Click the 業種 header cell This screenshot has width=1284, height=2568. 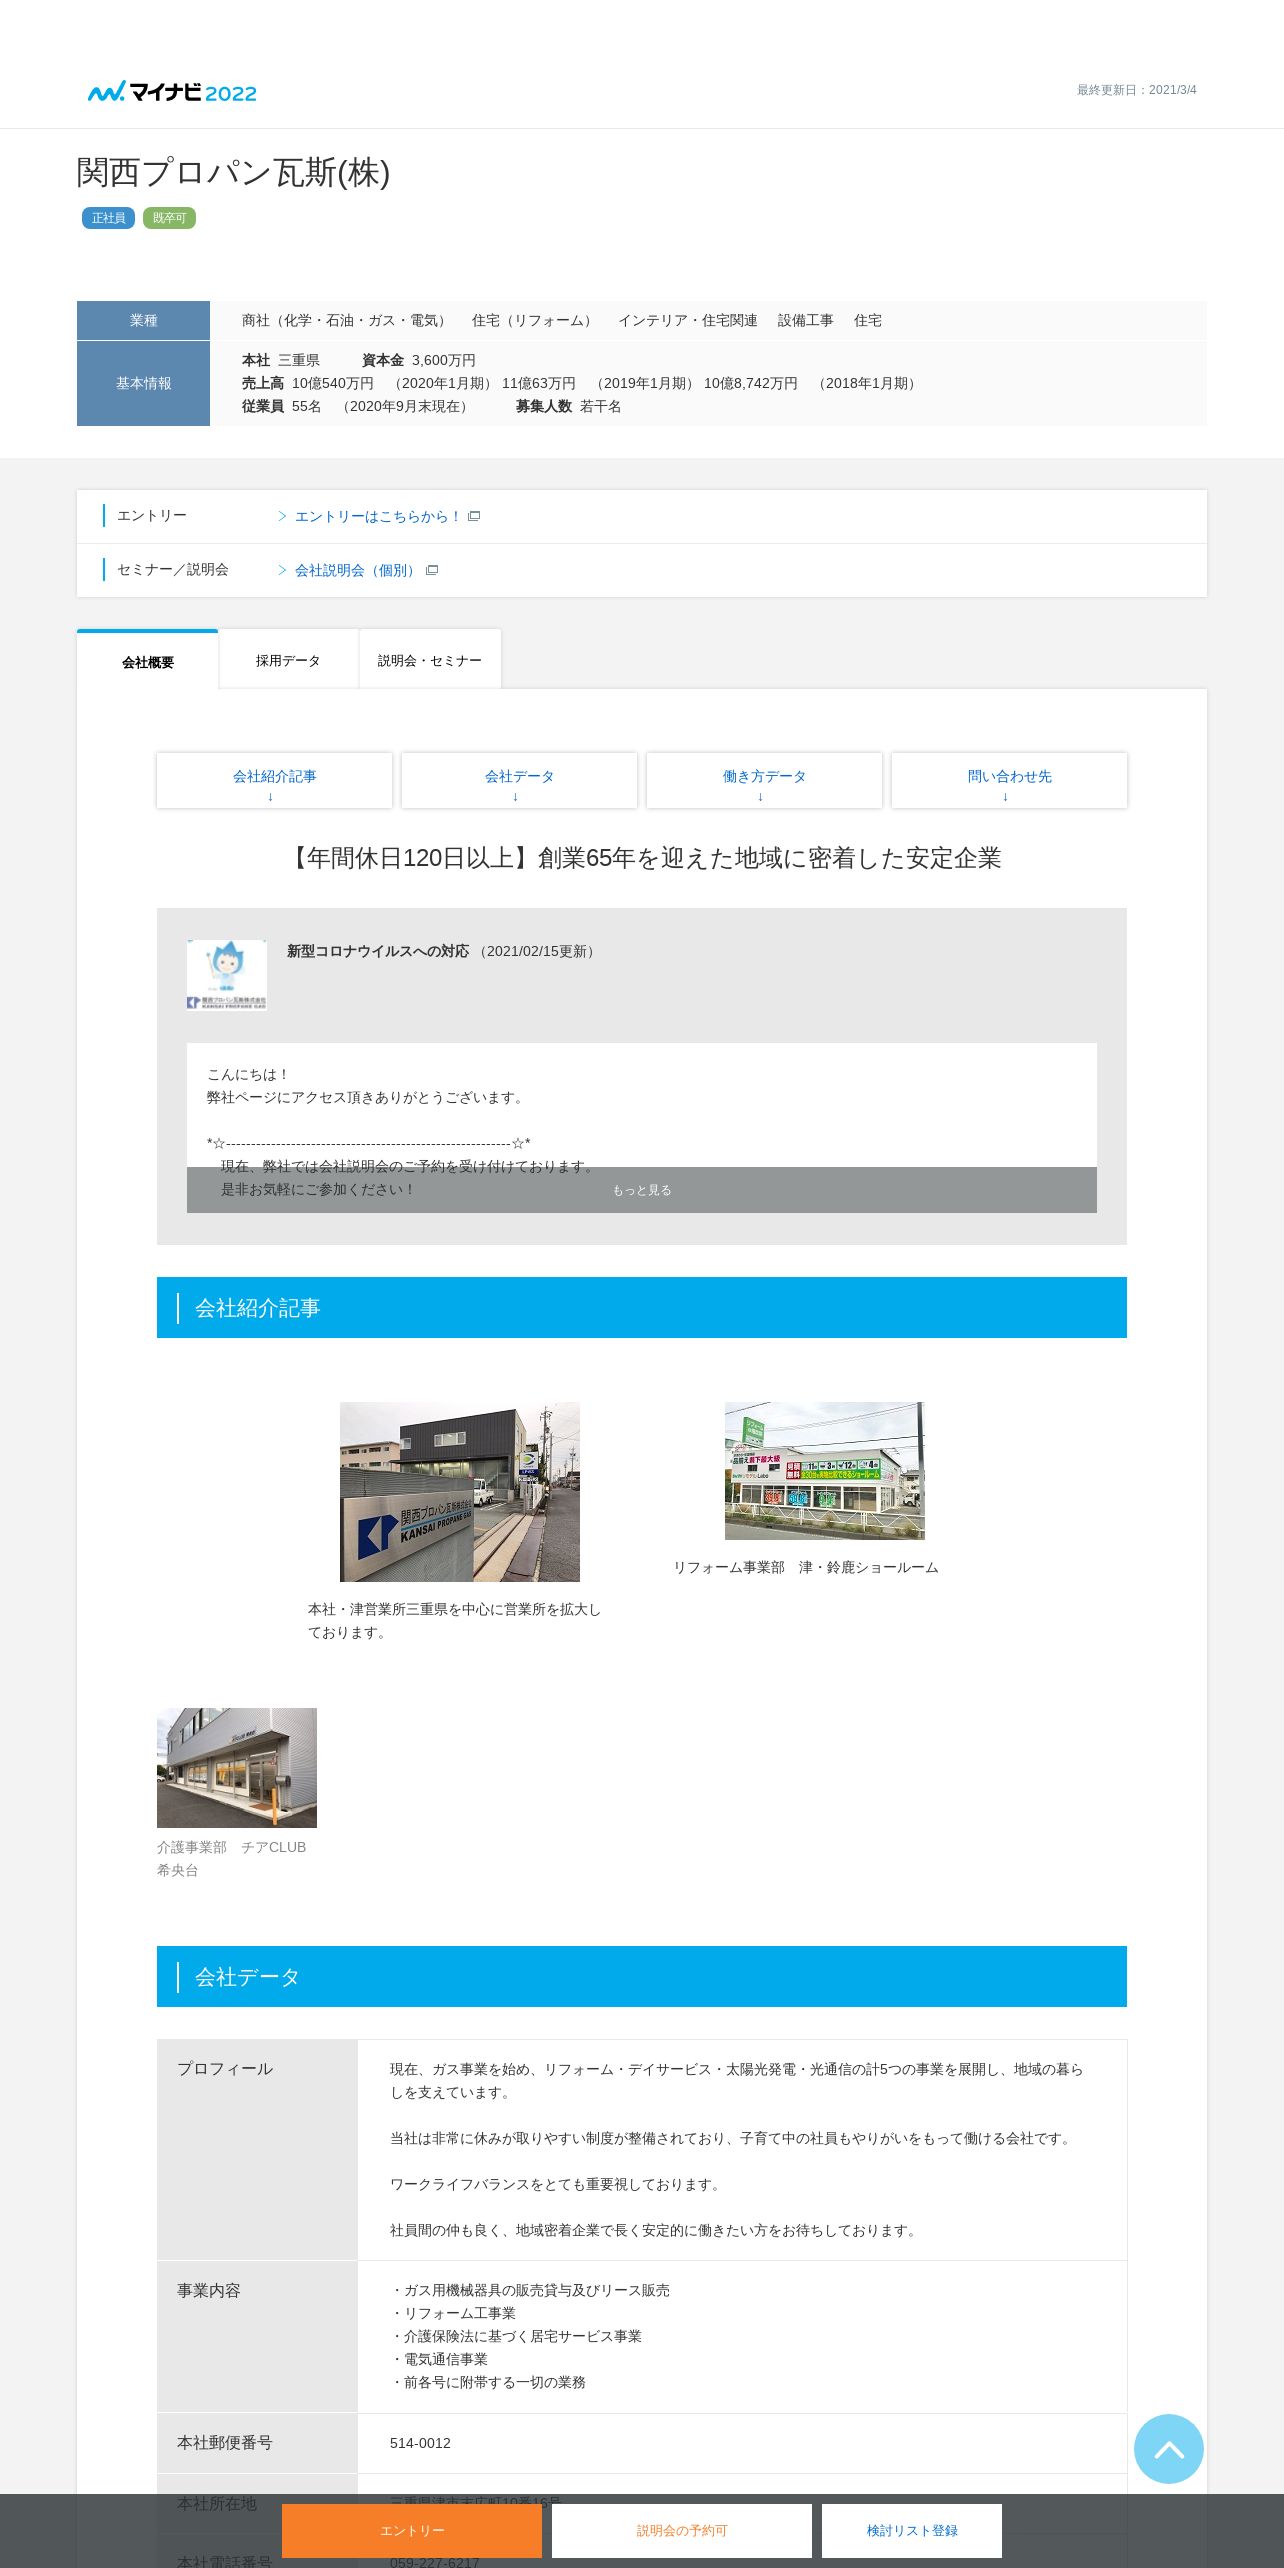click(143, 320)
